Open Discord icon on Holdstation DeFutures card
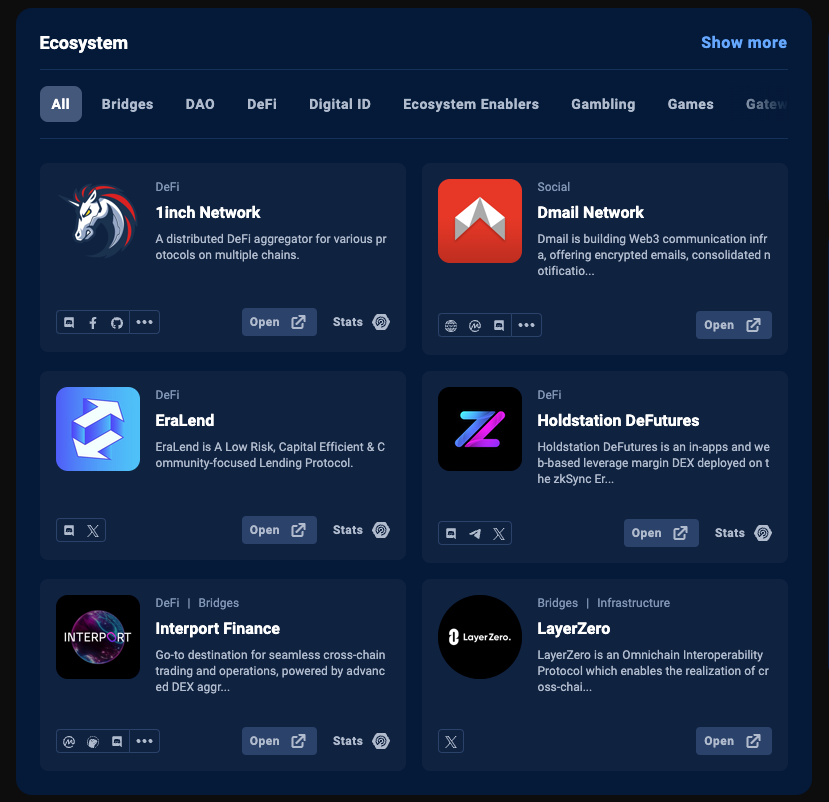This screenshot has height=802, width=829. click(451, 534)
